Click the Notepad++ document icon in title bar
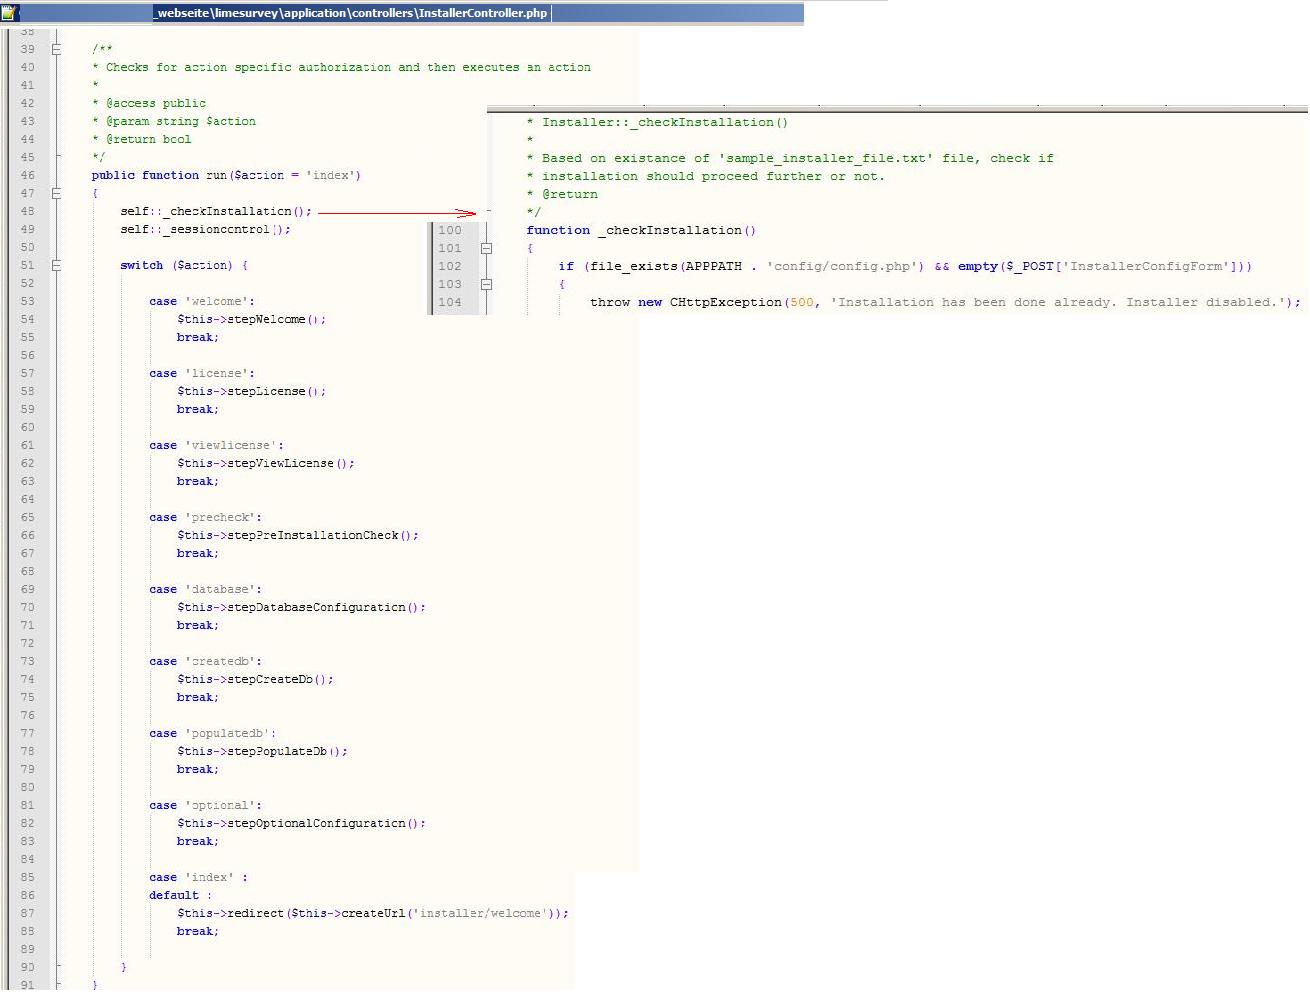The image size is (1310, 1000). point(10,12)
